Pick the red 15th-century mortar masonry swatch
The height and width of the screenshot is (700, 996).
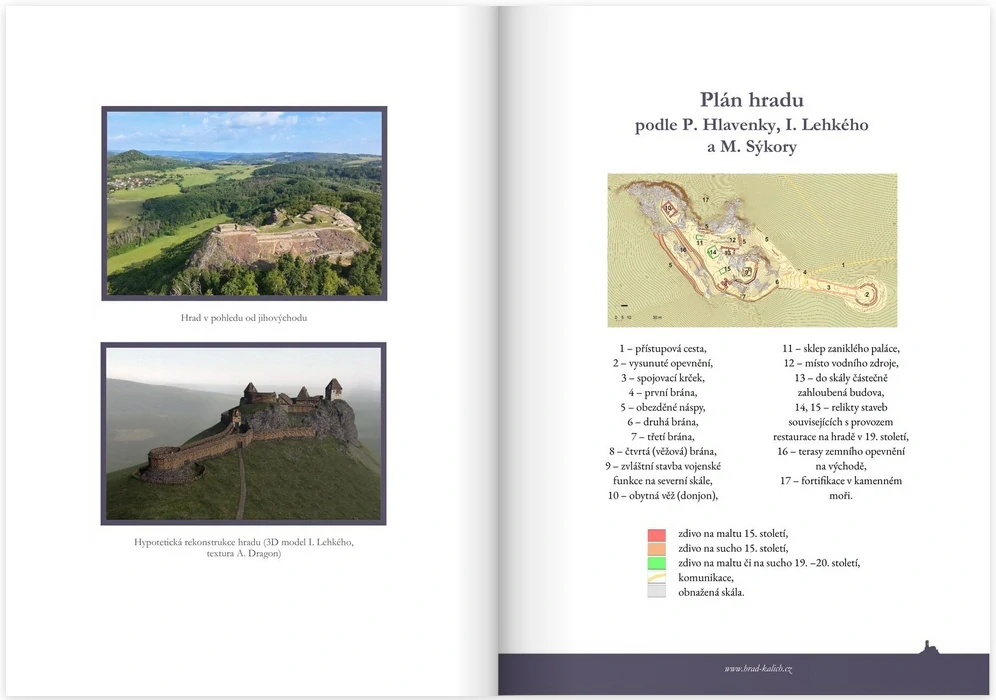(x=656, y=535)
